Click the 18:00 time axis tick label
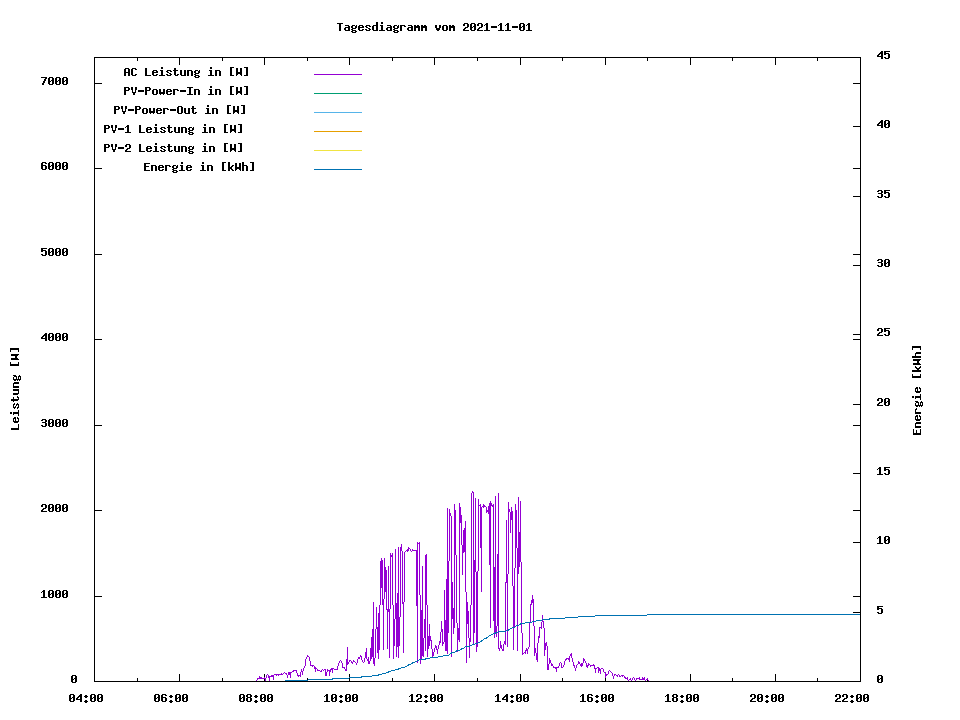 [682, 698]
